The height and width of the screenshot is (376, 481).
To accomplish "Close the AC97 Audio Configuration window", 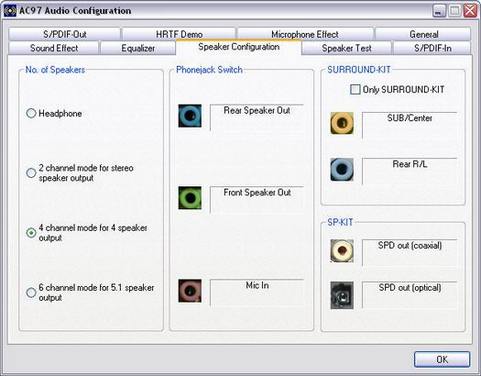I will coord(470,11).
